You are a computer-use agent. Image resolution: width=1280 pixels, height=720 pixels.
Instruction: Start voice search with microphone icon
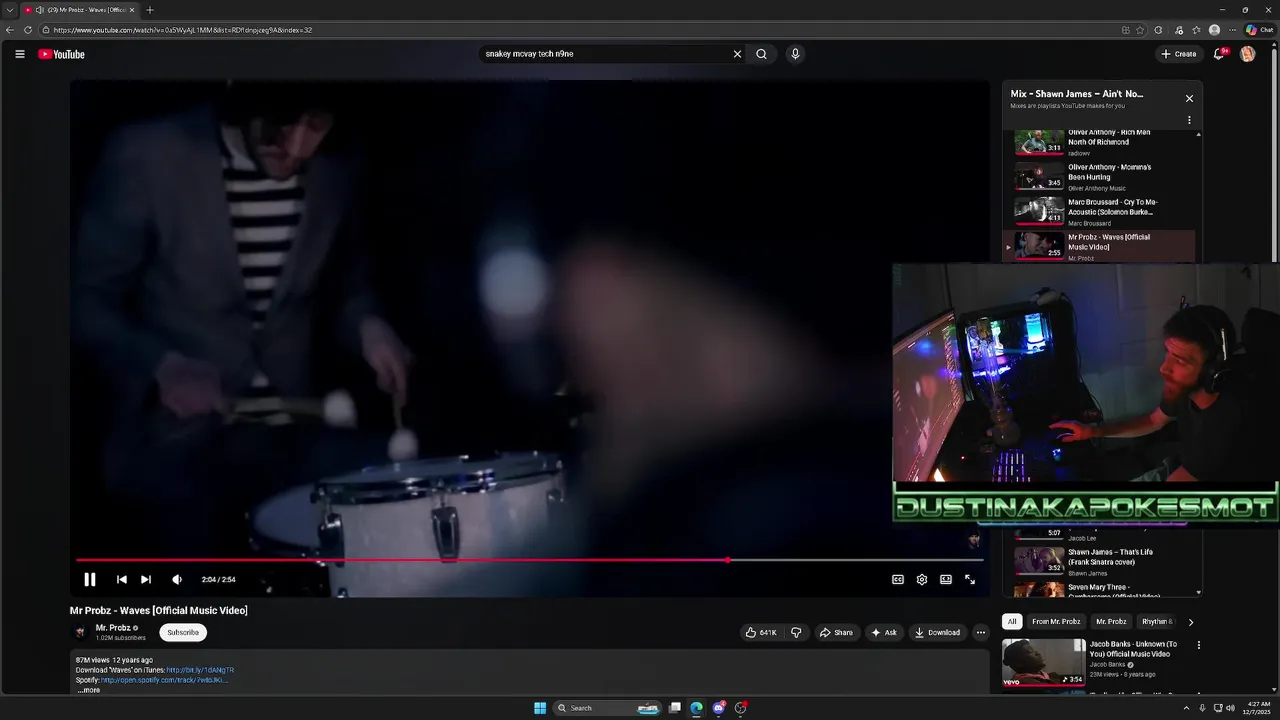pyautogui.click(x=795, y=54)
